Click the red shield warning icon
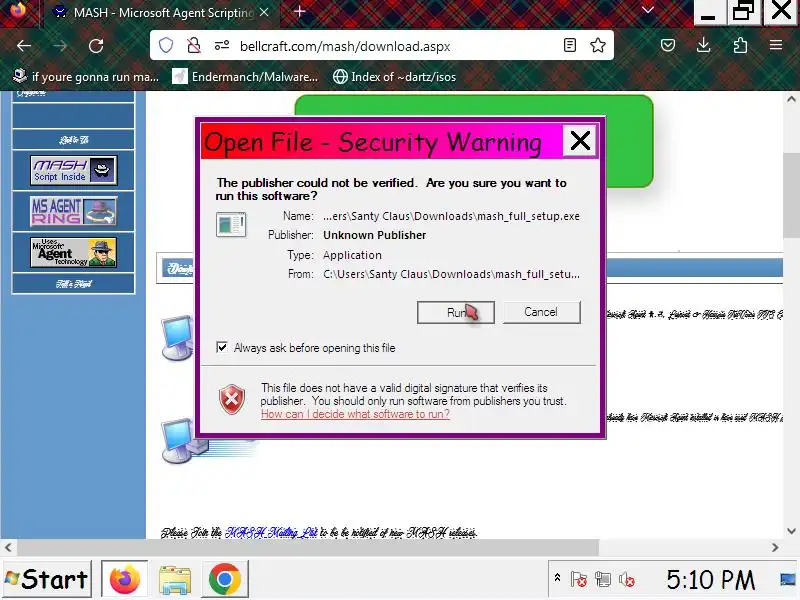The height and width of the screenshot is (600, 800). (x=232, y=399)
